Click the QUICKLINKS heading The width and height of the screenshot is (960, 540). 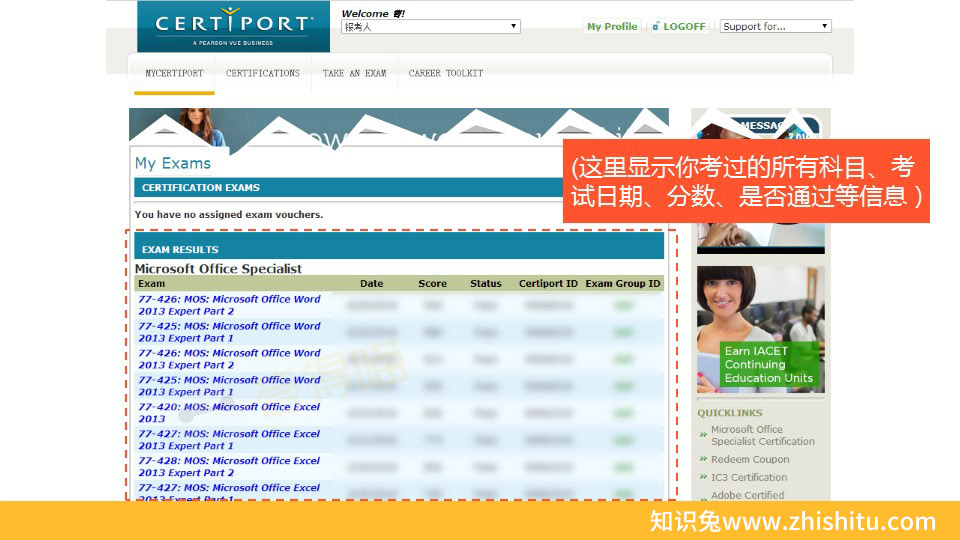pyautogui.click(x=730, y=413)
